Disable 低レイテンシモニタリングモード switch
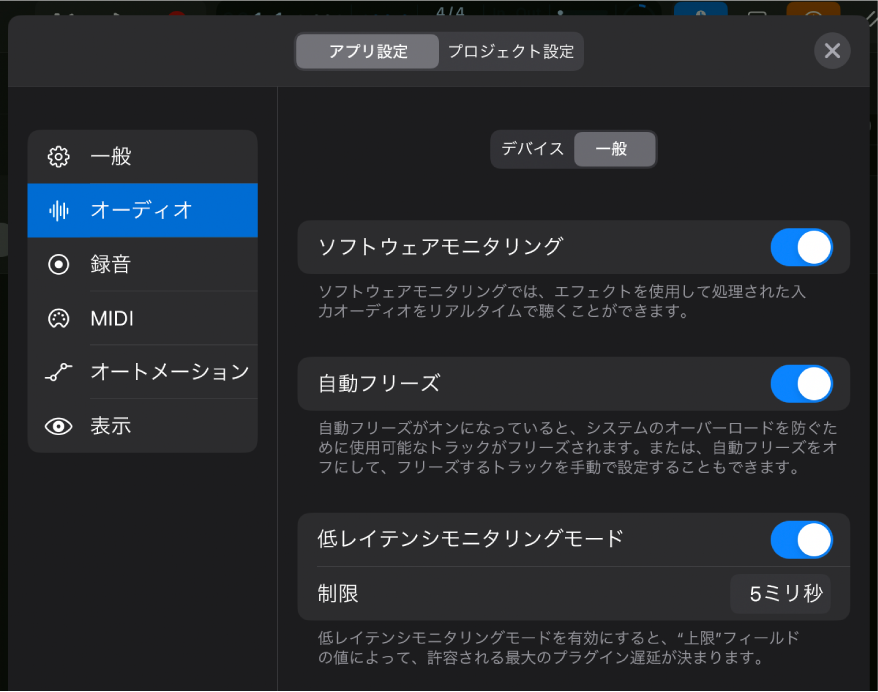The width and height of the screenshot is (878, 692). [801, 540]
